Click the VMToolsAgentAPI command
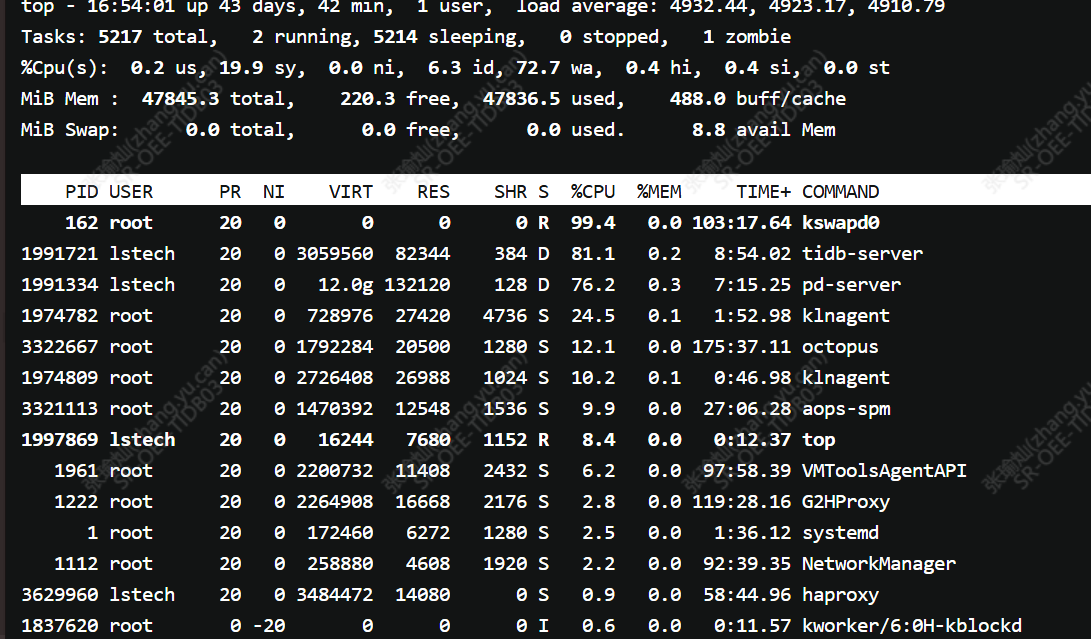Viewport: 1091px width, 639px height. (884, 471)
